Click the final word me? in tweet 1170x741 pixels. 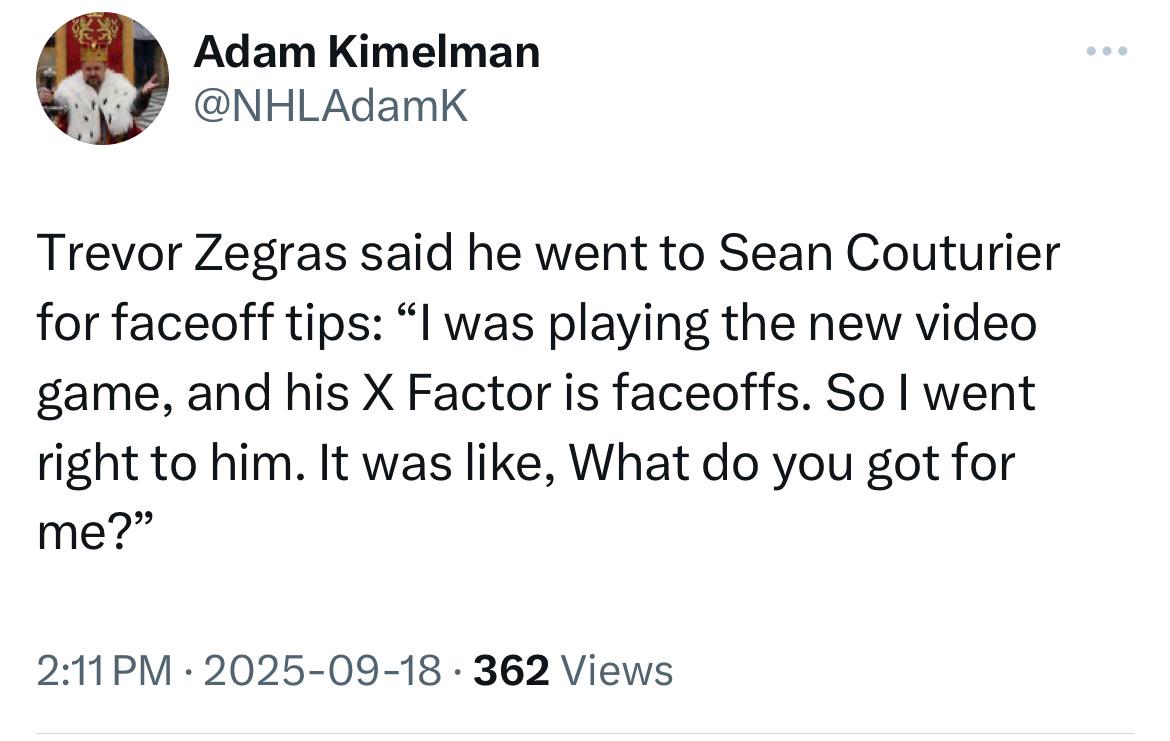tap(95, 531)
